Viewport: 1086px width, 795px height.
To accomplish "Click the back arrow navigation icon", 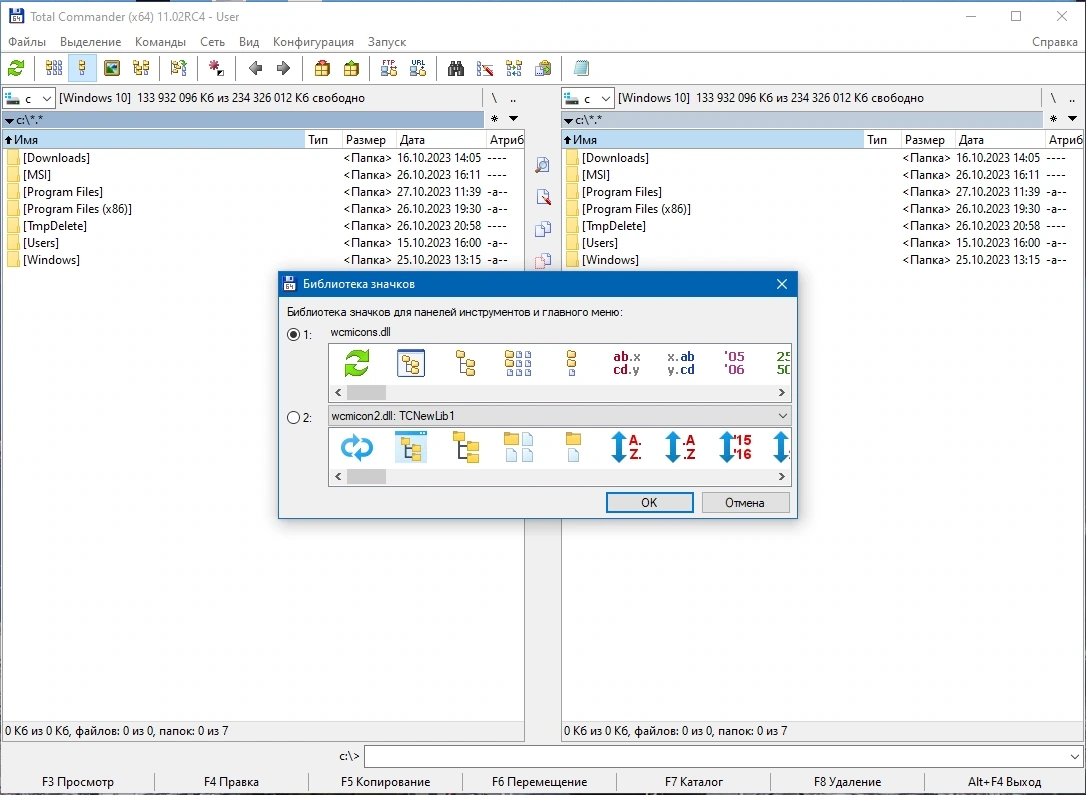I will (256, 68).
